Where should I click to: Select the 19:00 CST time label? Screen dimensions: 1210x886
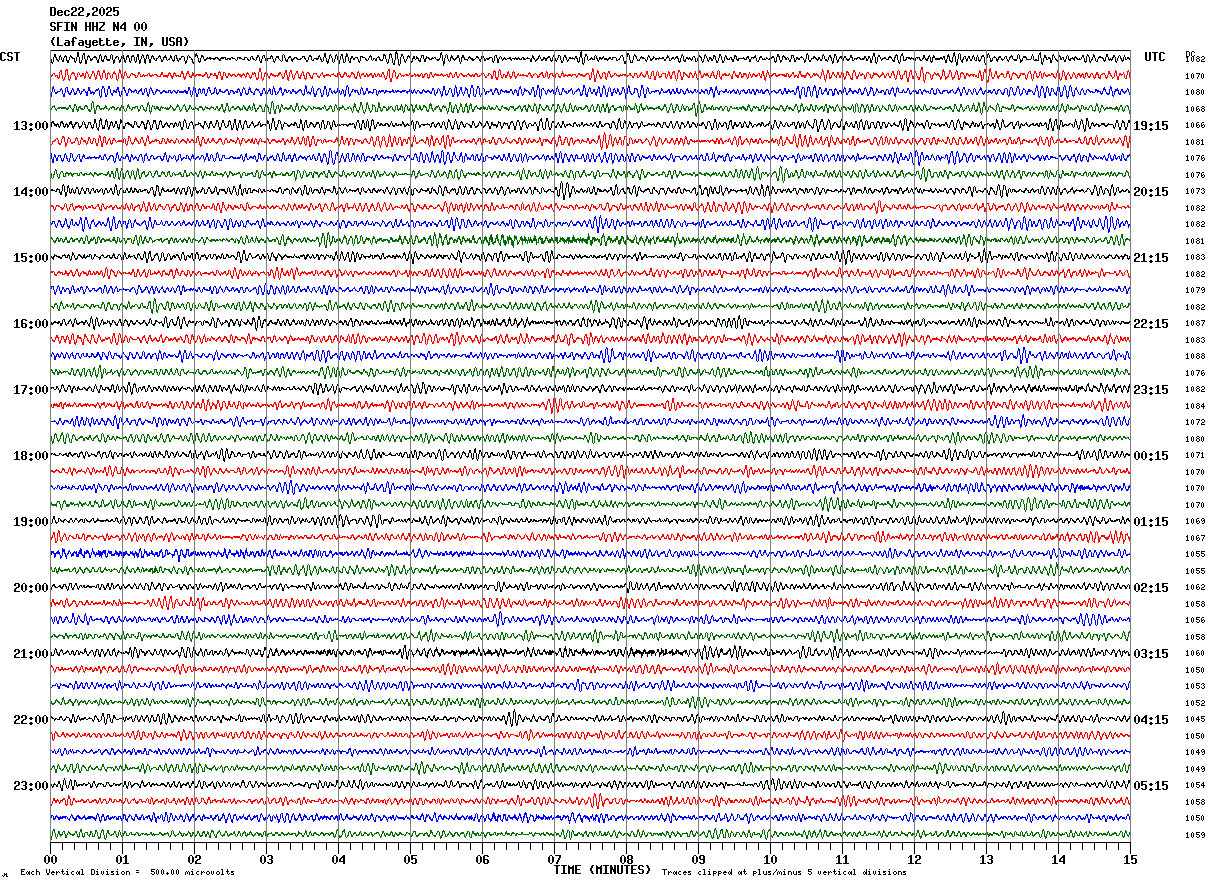tap(30, 522)
